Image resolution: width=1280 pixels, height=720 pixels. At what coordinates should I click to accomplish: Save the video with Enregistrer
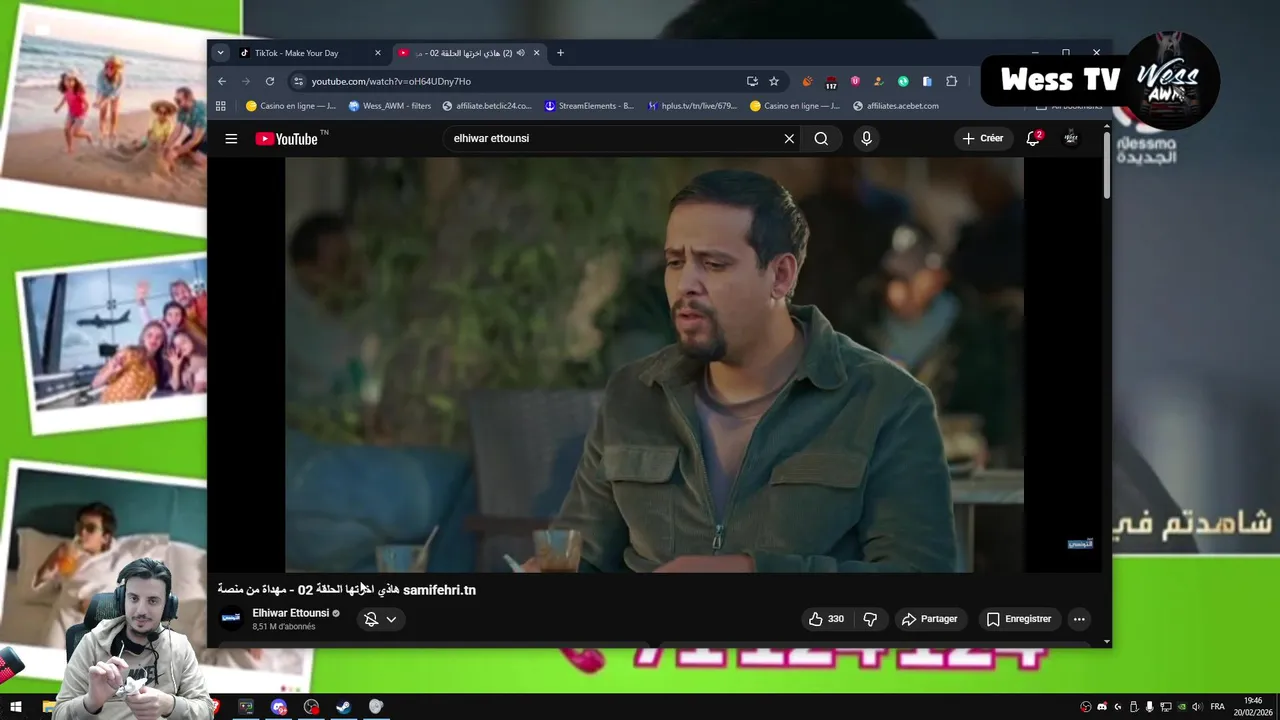1019,619
